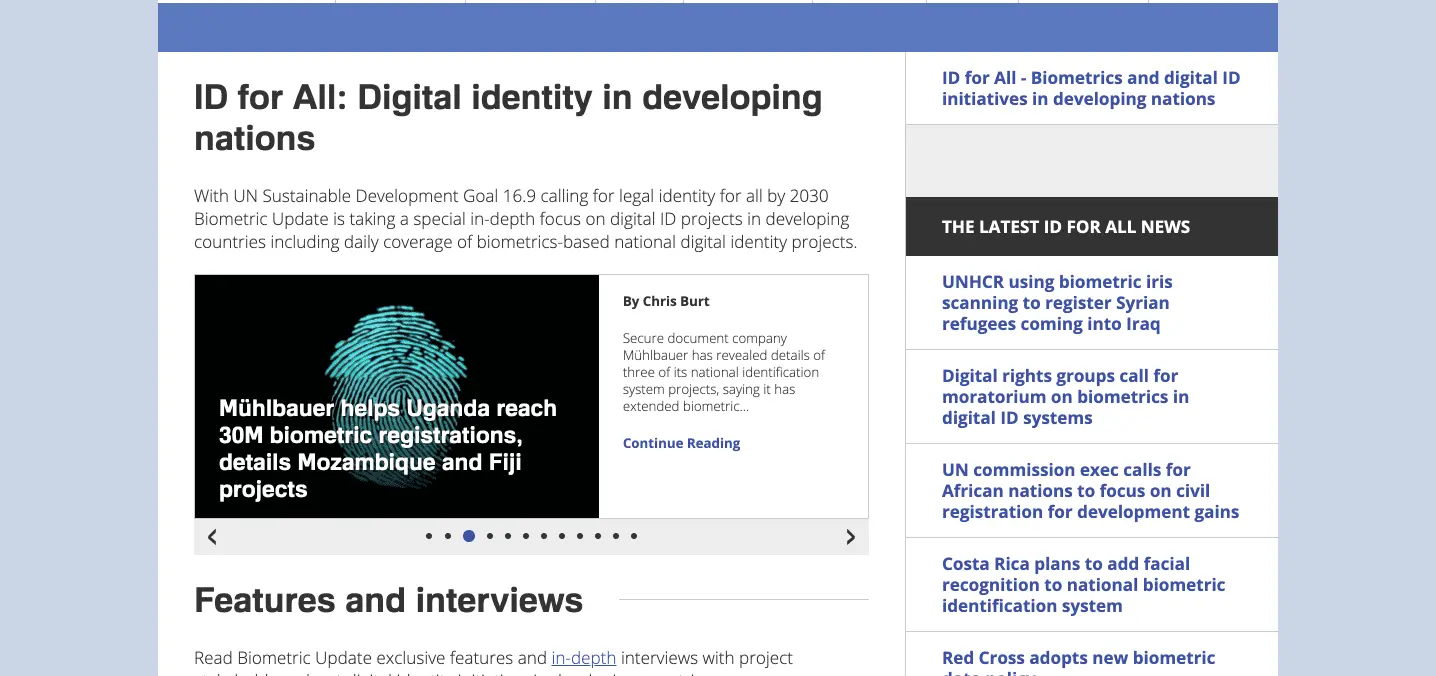Jump to the fourth carousel dot
1436x676 pixels.
click(489, 536)
